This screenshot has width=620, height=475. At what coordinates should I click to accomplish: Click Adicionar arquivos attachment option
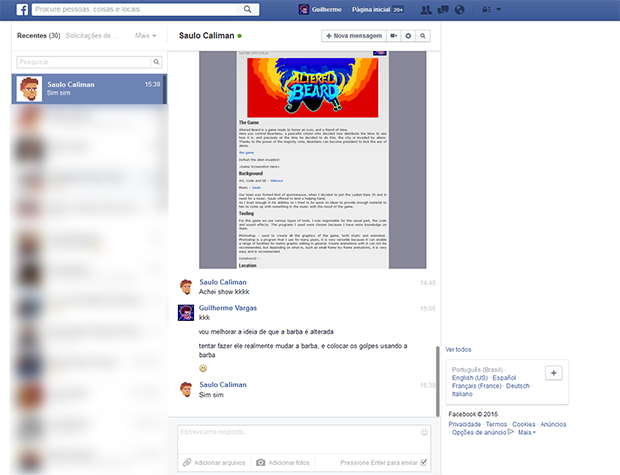(214, 463)
